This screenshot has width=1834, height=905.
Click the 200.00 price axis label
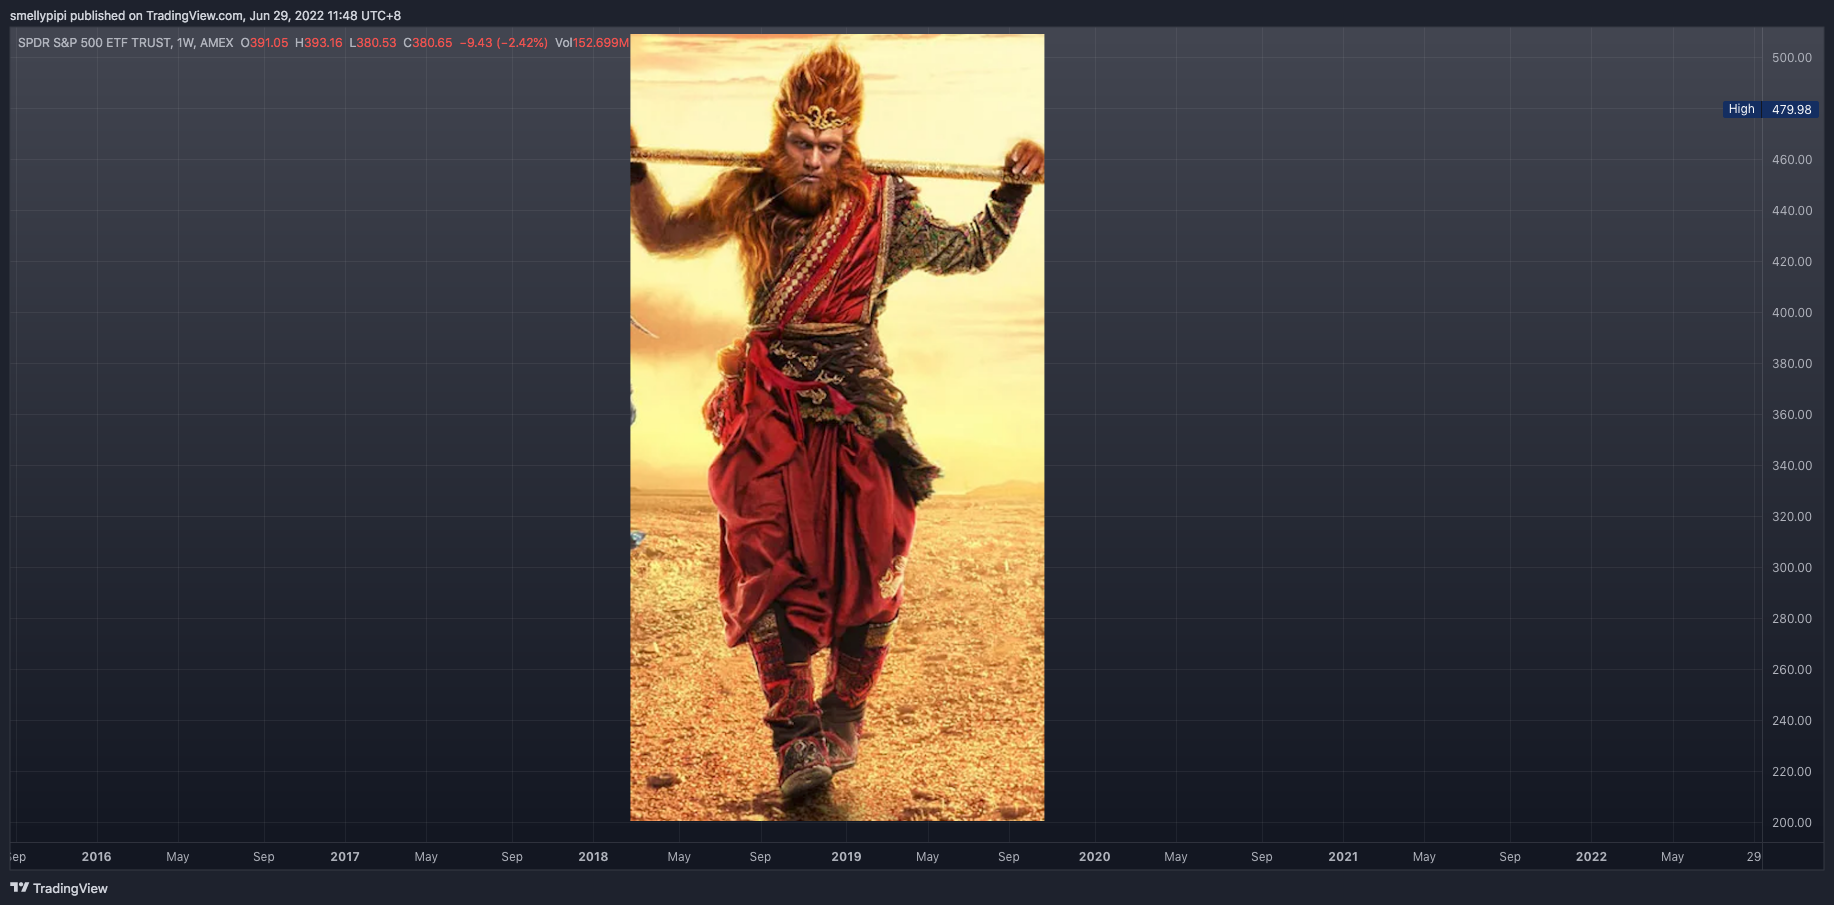pyautogui.click(x=1792, y=823)
